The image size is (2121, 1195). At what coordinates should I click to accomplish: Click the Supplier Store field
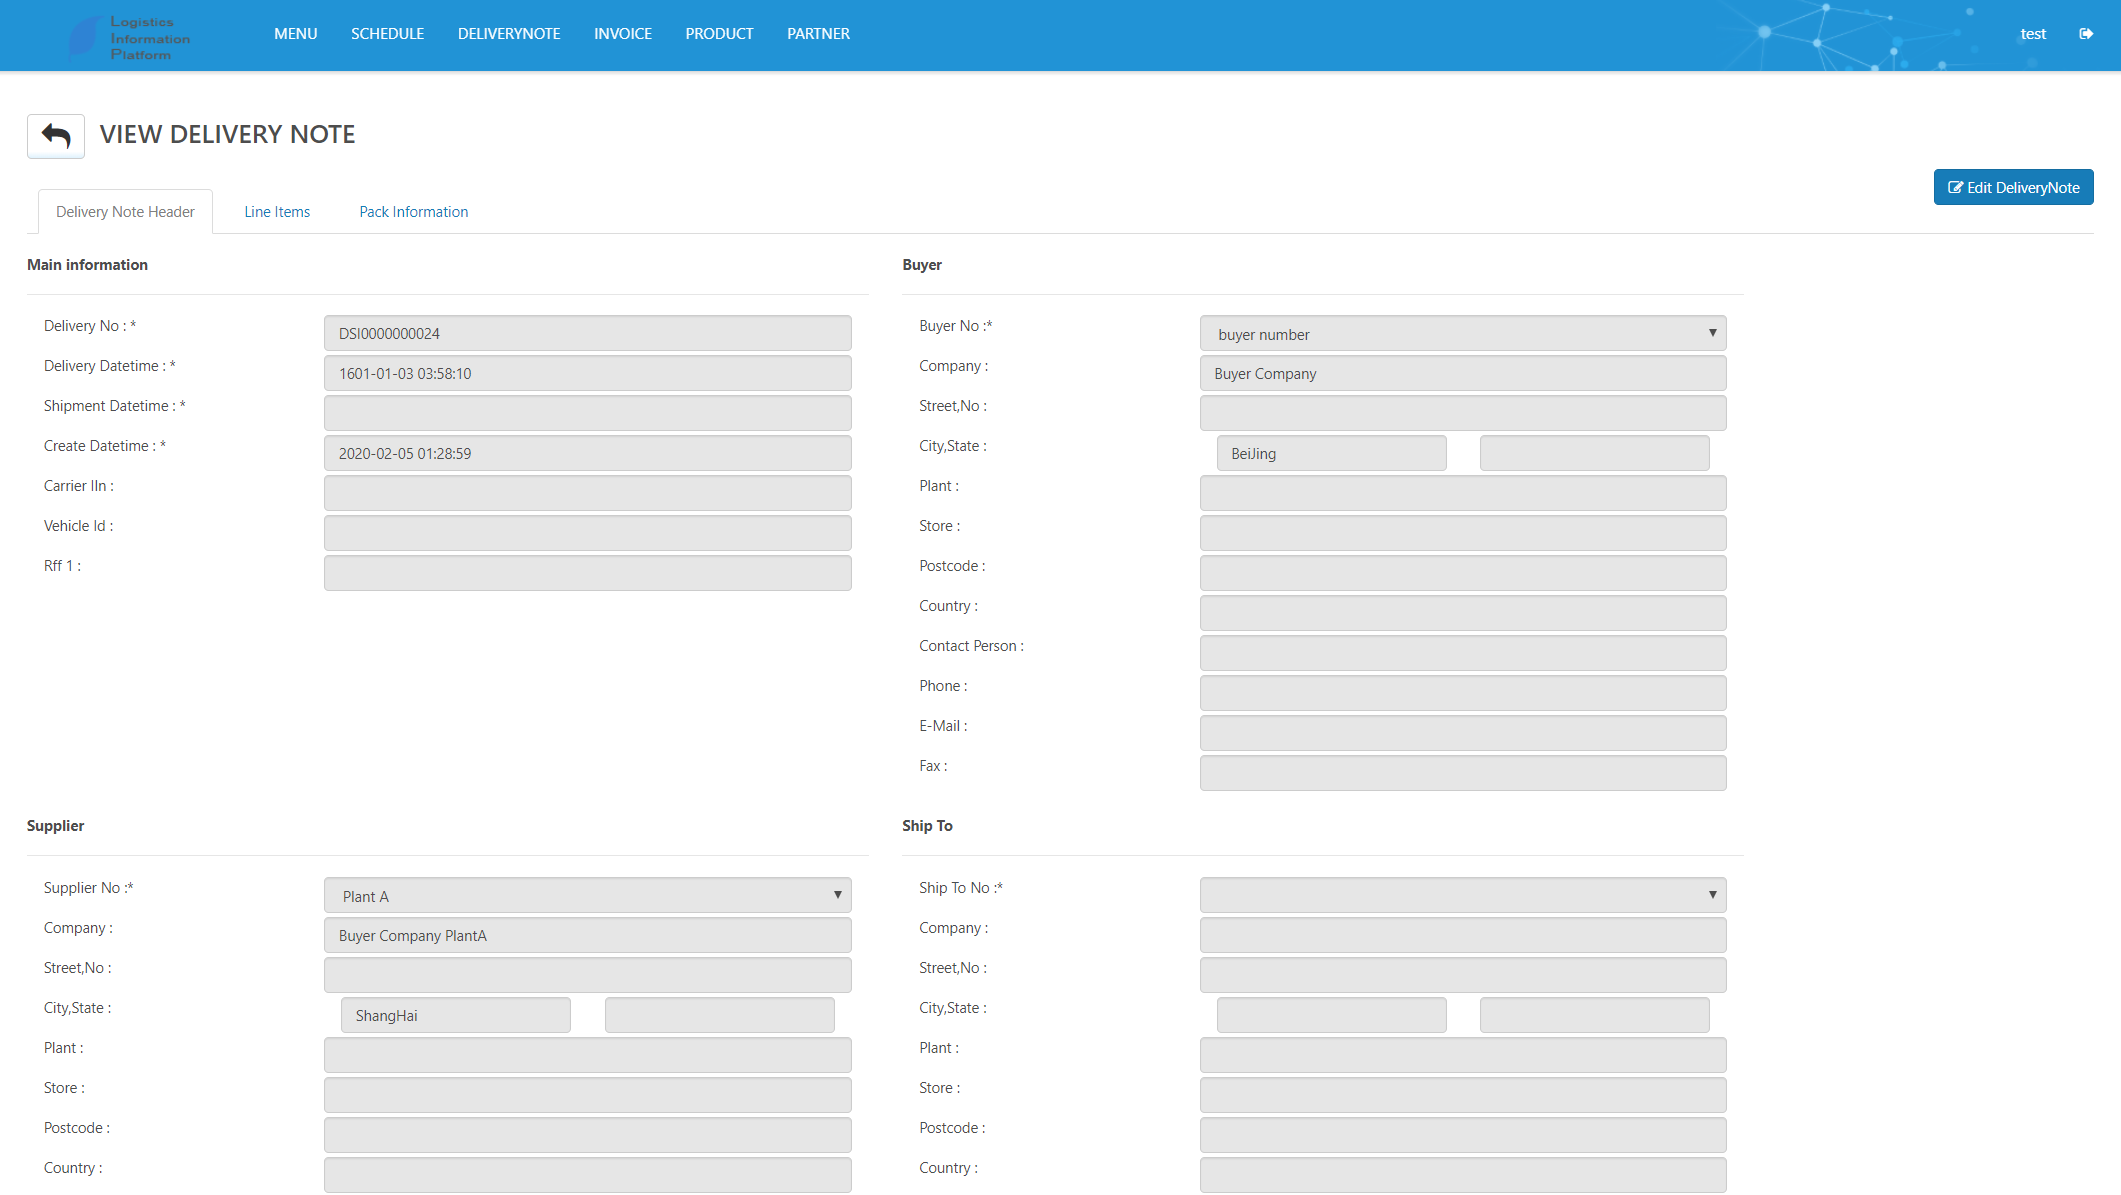click(x=588, y=1096)
